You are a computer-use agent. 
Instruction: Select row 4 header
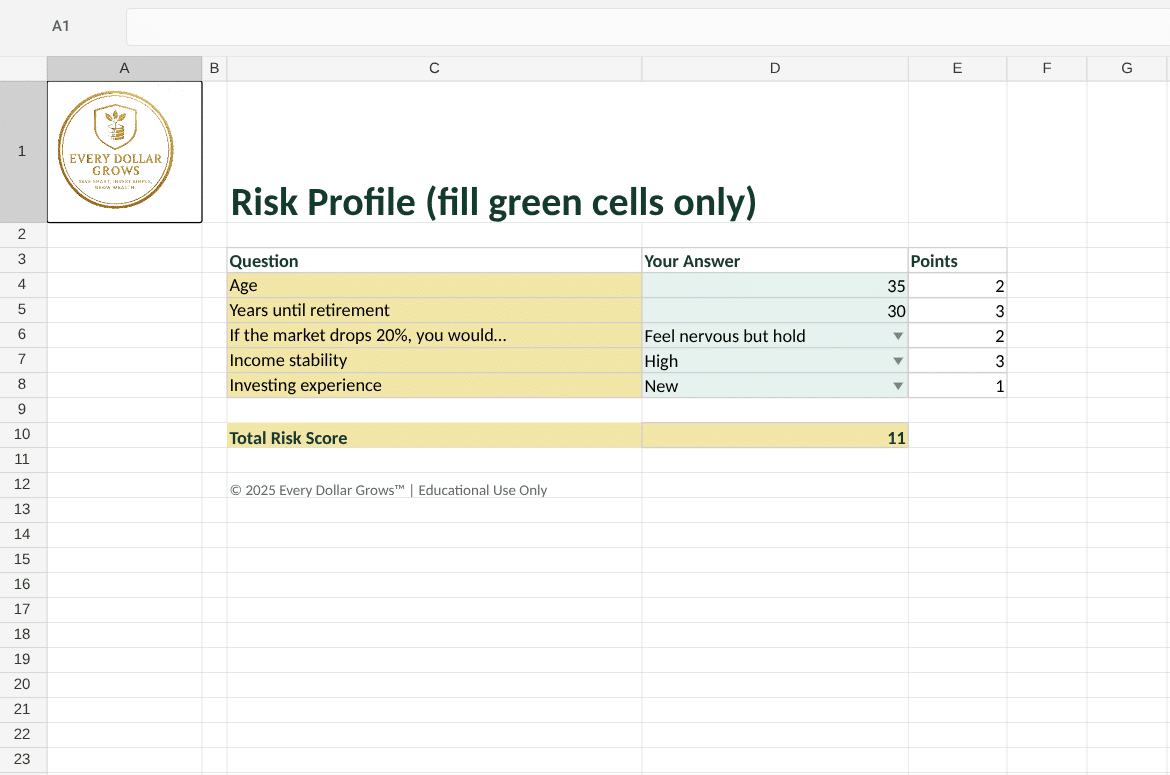(22, 285)
